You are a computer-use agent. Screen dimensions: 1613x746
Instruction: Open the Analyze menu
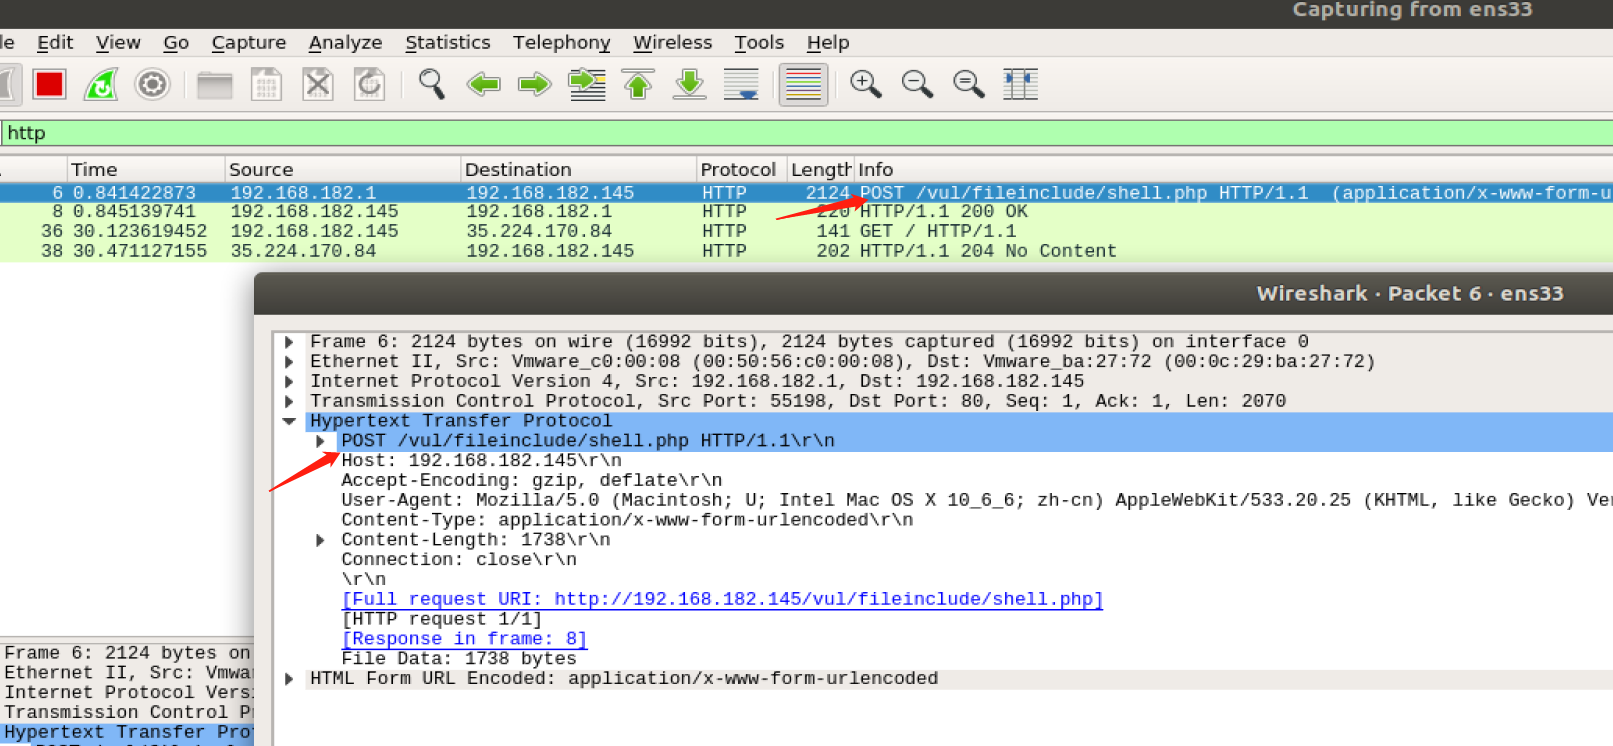345,42
